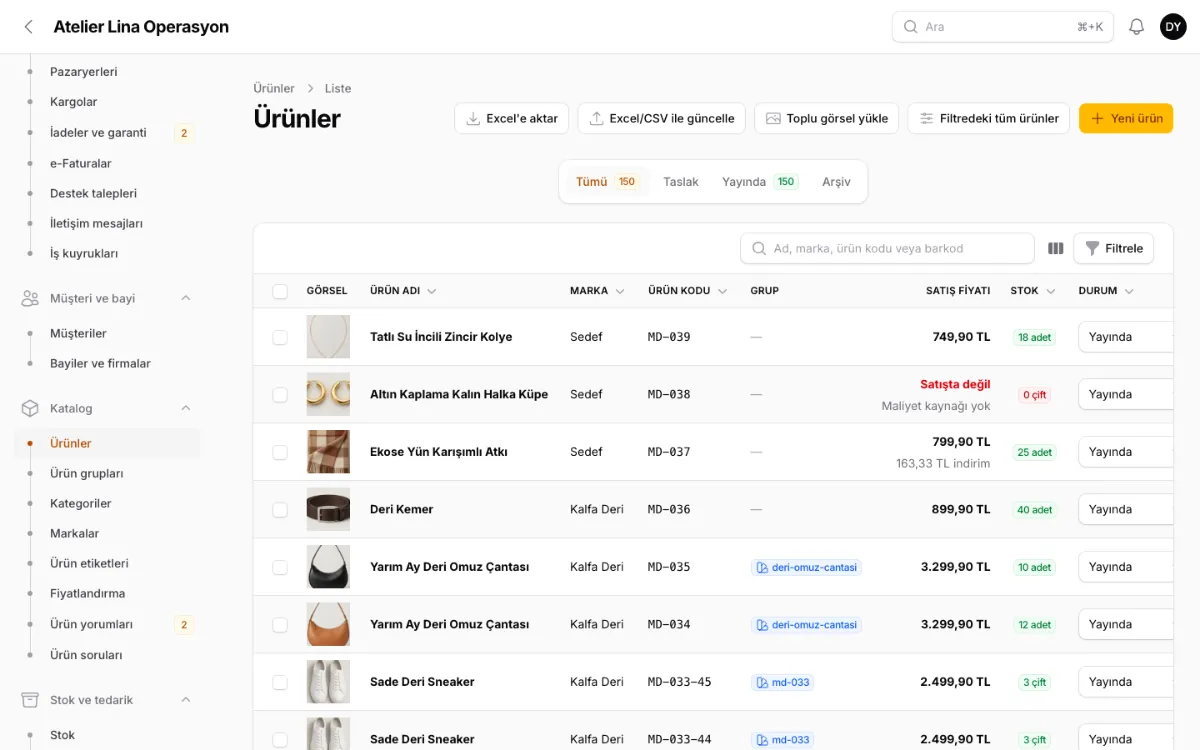Open deri-omuz-cantasi group tag for MD-034
This screenshot has width=1200, height=750.
(806, 625)
